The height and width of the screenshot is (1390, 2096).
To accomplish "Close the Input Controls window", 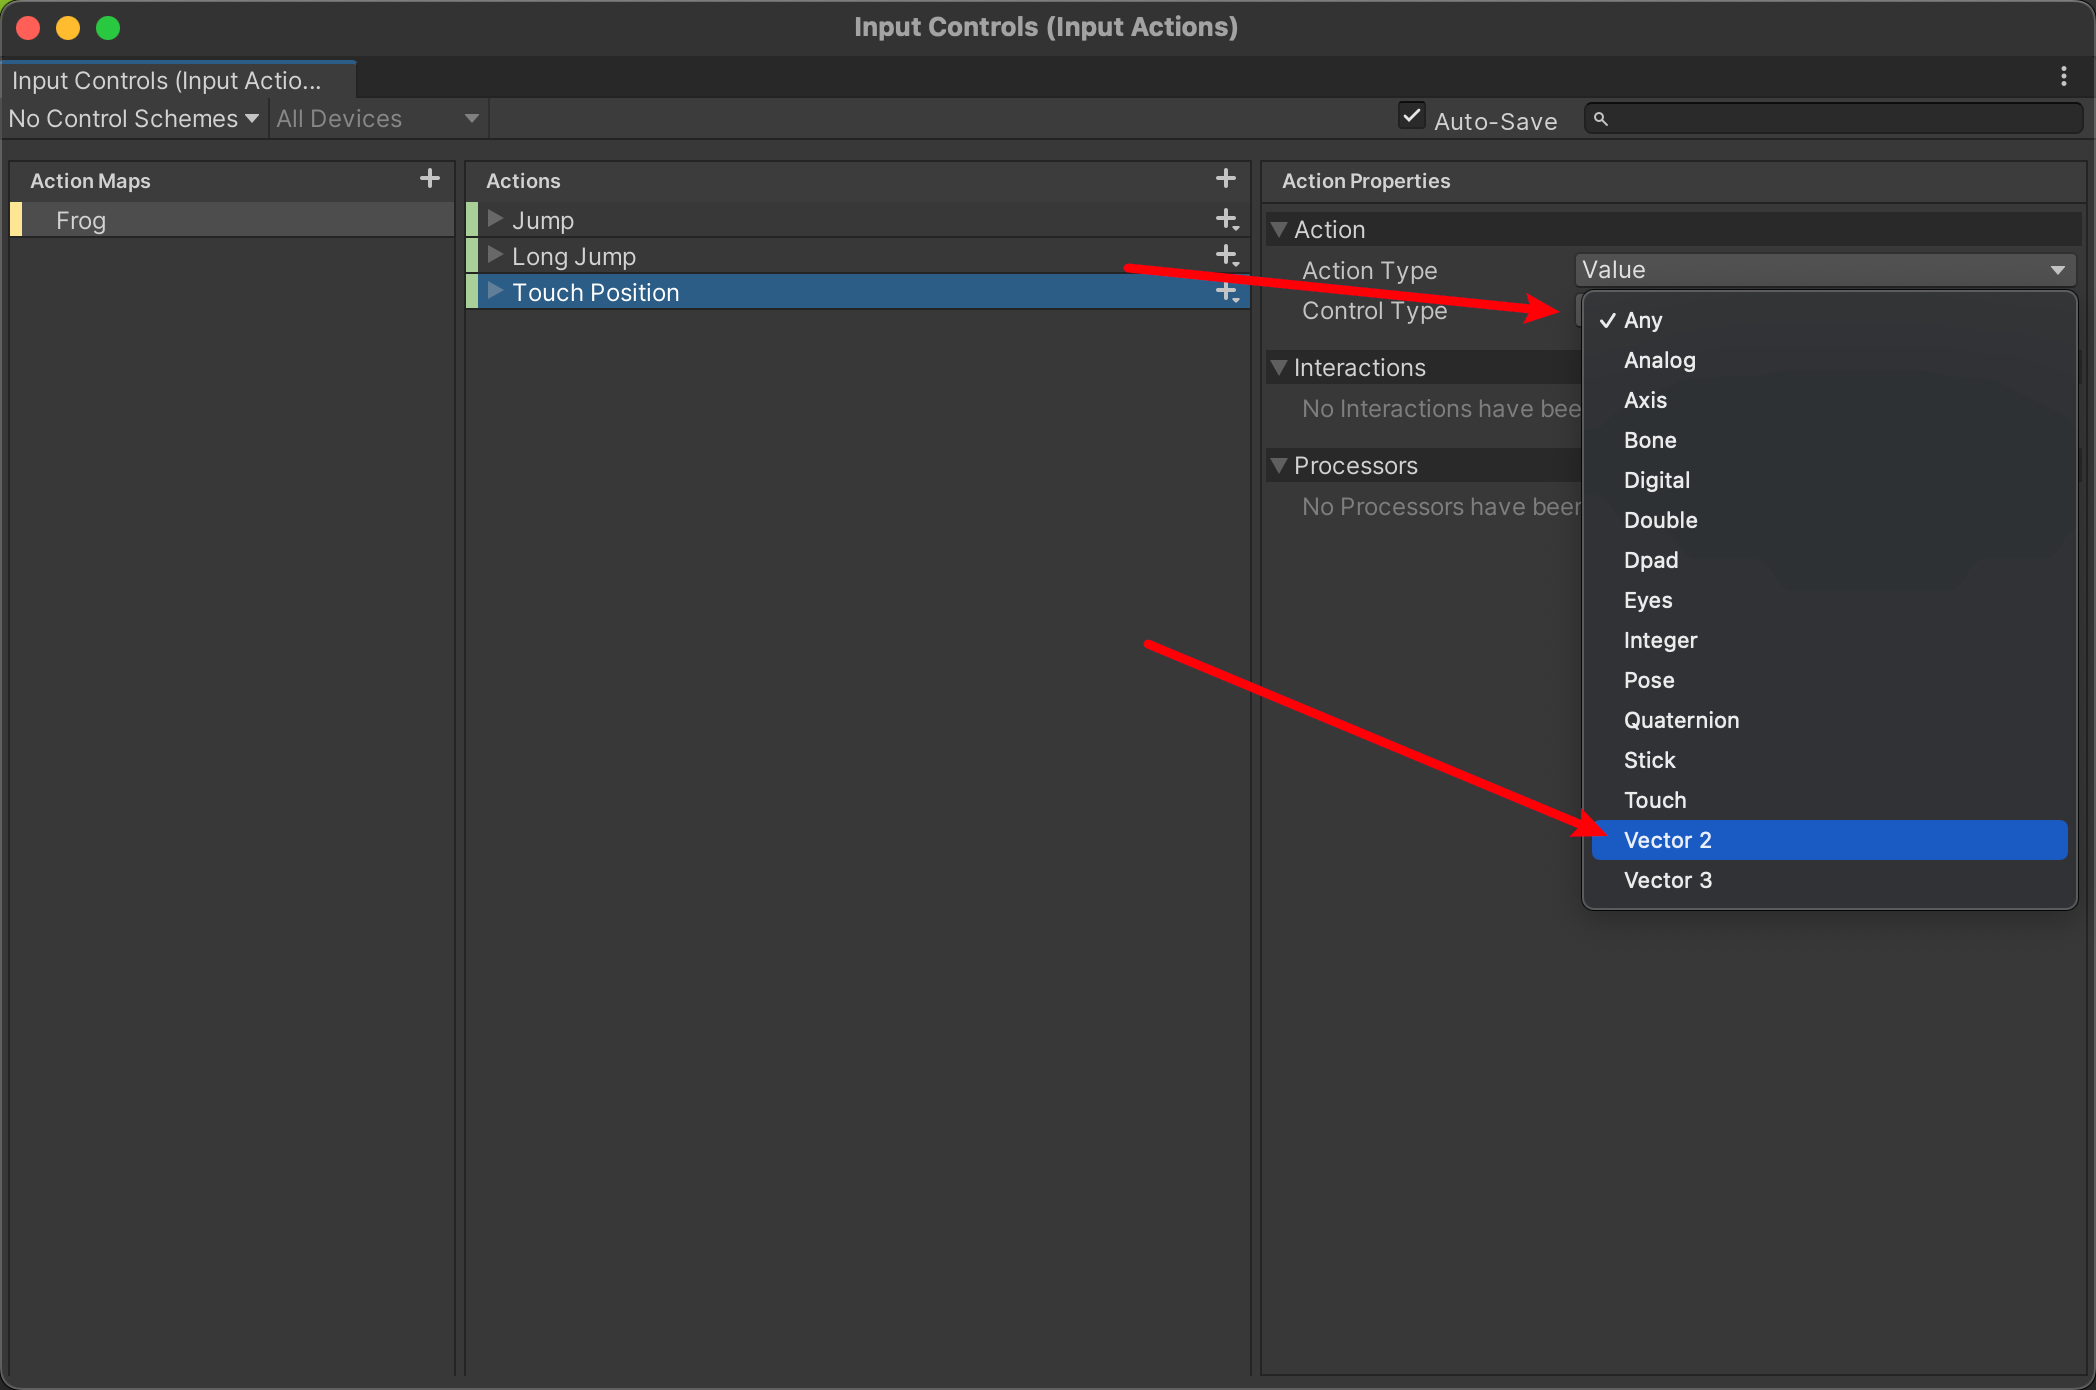I will pos(28,27).
